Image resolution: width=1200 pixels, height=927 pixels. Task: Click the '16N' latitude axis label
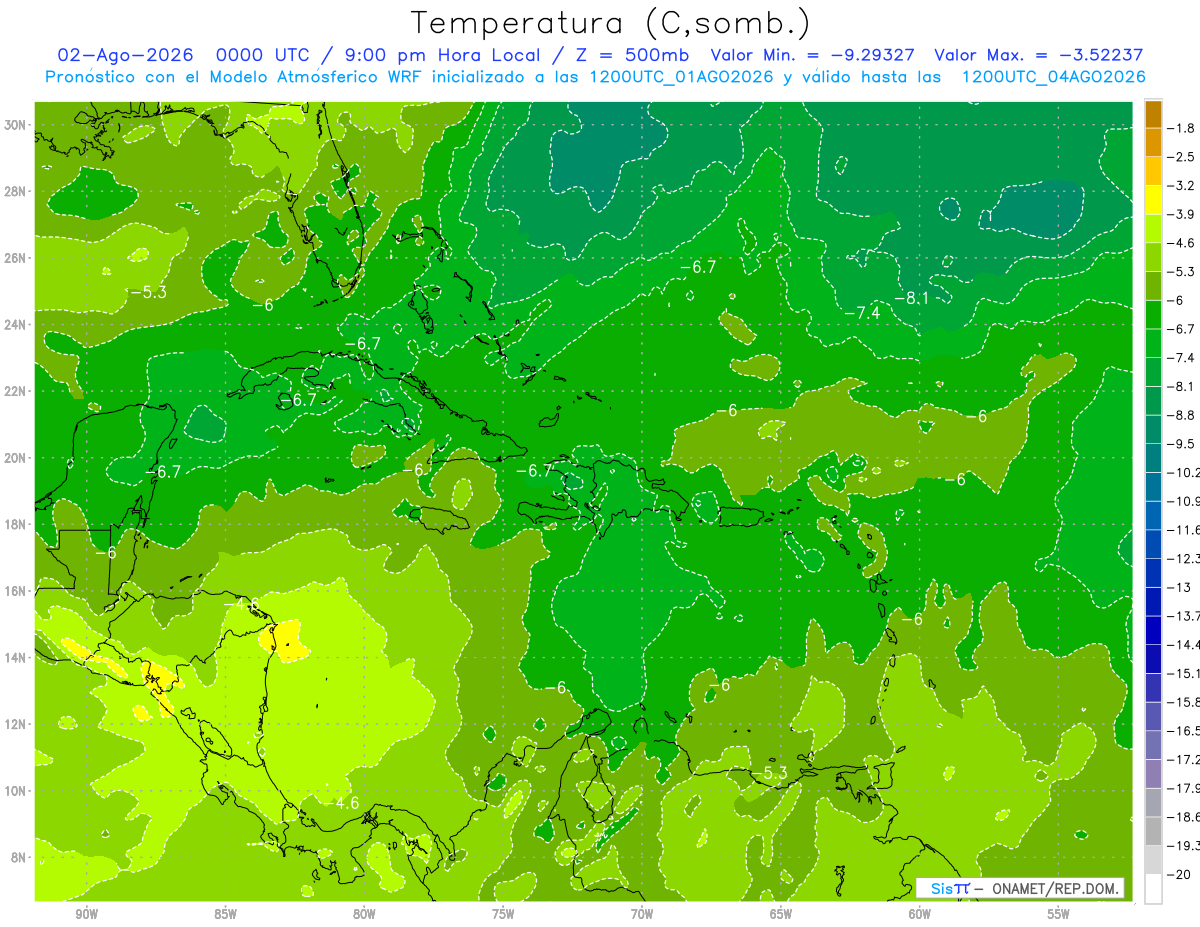[x=15, y=591]
